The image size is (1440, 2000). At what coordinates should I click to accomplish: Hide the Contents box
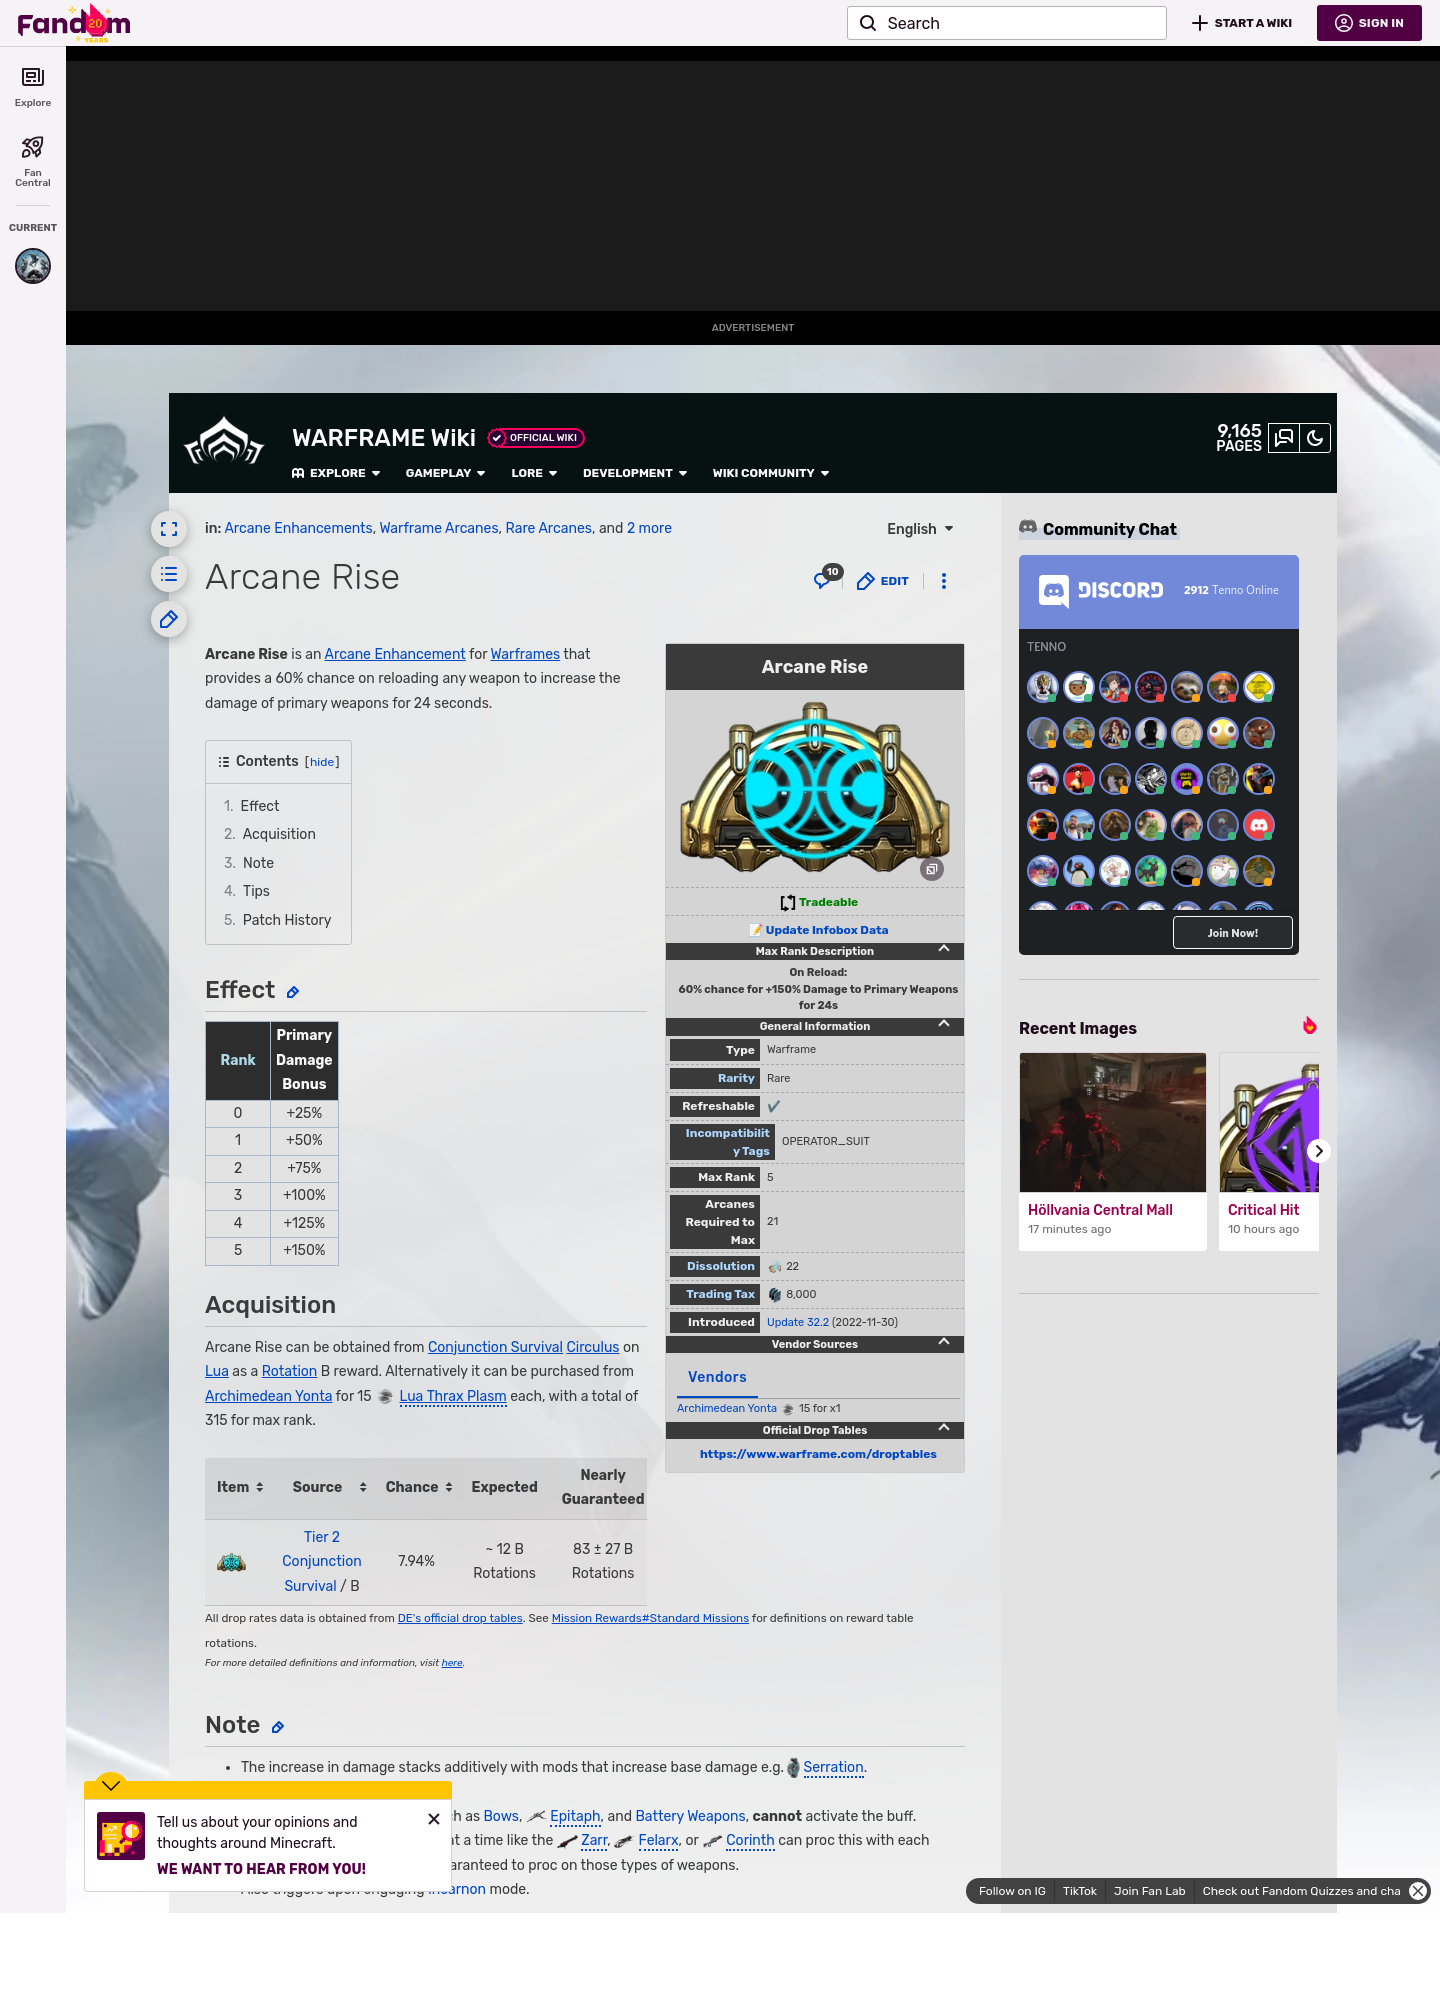pos(322,762)
